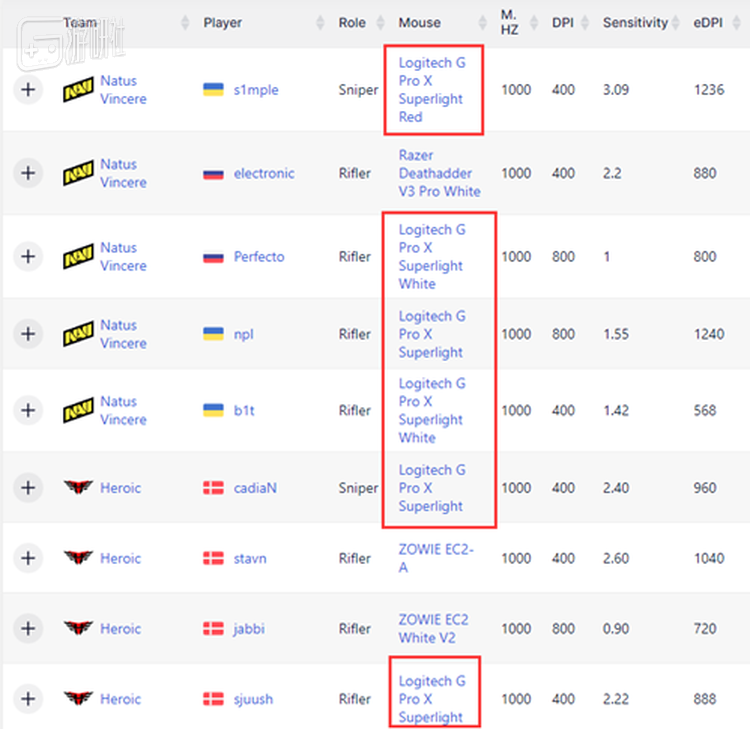Click the Ukraine flag beside s1mple

[213, 89]
